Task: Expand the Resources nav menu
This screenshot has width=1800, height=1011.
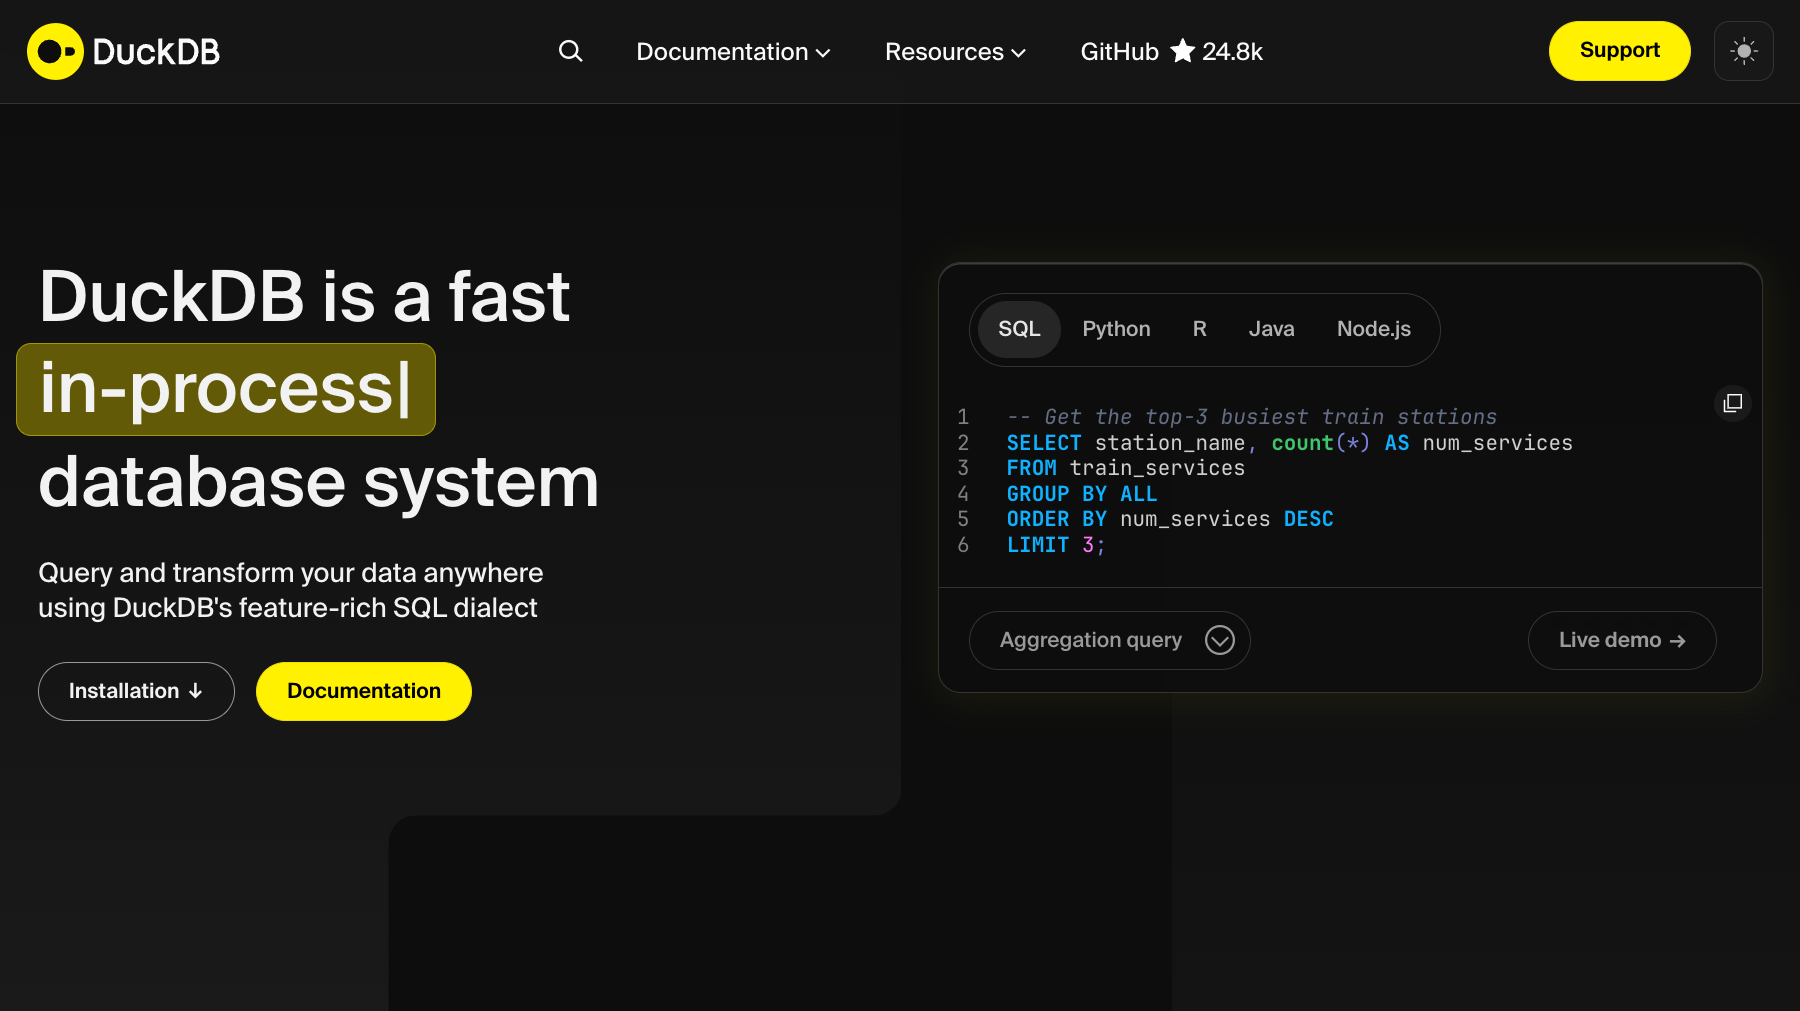Action: click(955, 52)
